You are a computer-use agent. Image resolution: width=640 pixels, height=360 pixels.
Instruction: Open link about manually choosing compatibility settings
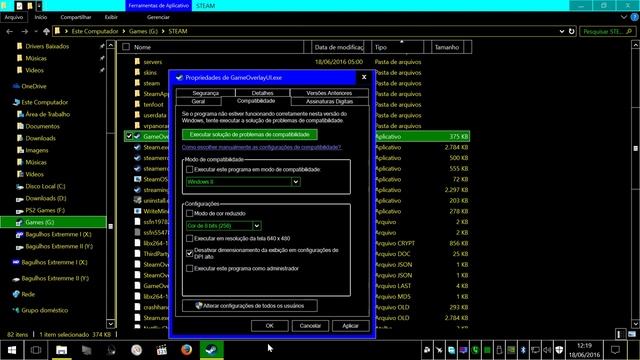[262, 147]
